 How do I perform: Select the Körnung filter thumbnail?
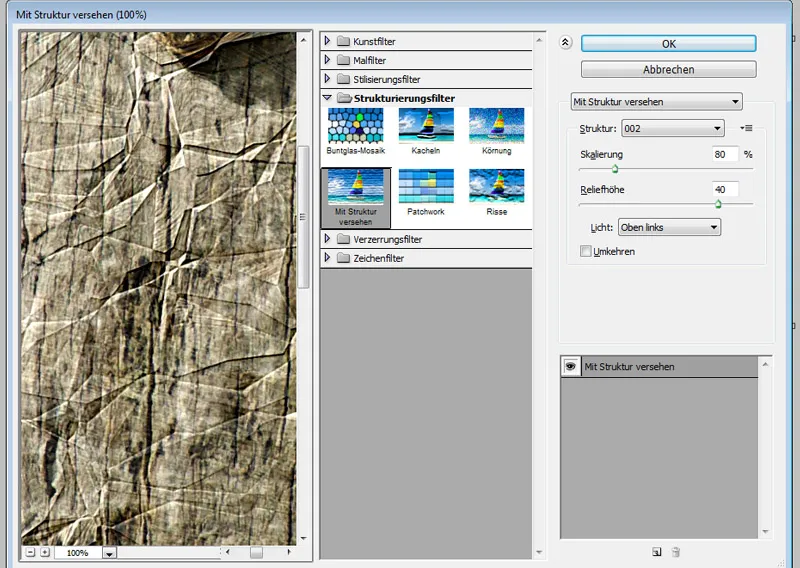tap(496, 125)
